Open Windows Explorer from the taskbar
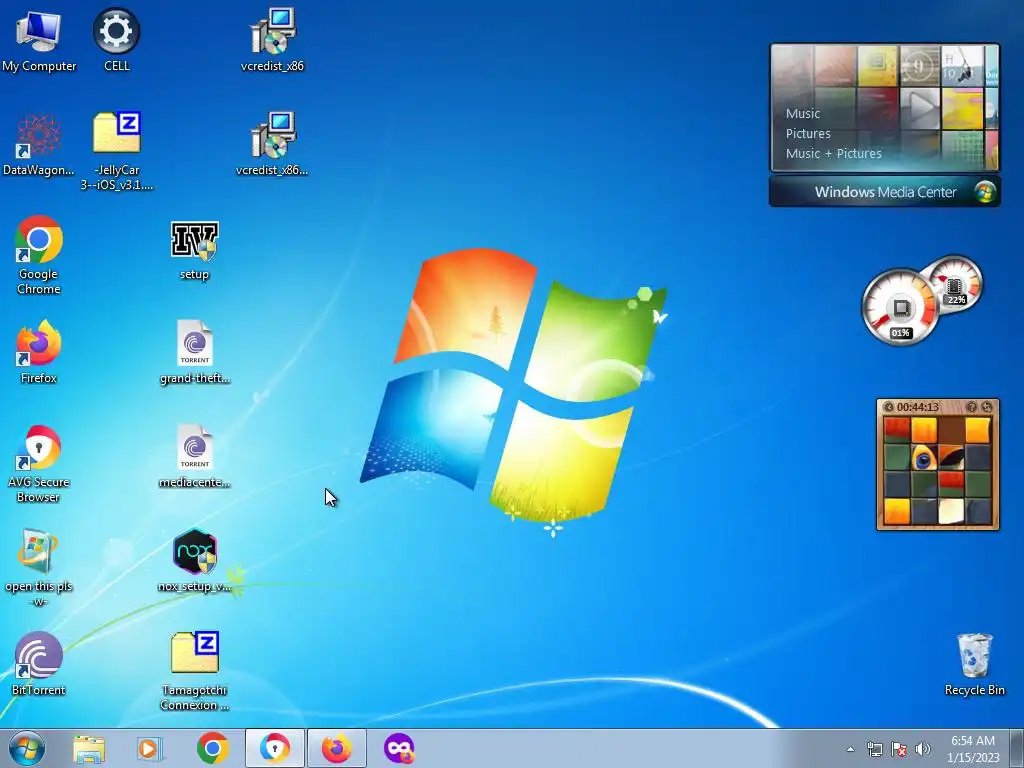Viewport: 1024px width, 768px height. (x=89, y=749)
